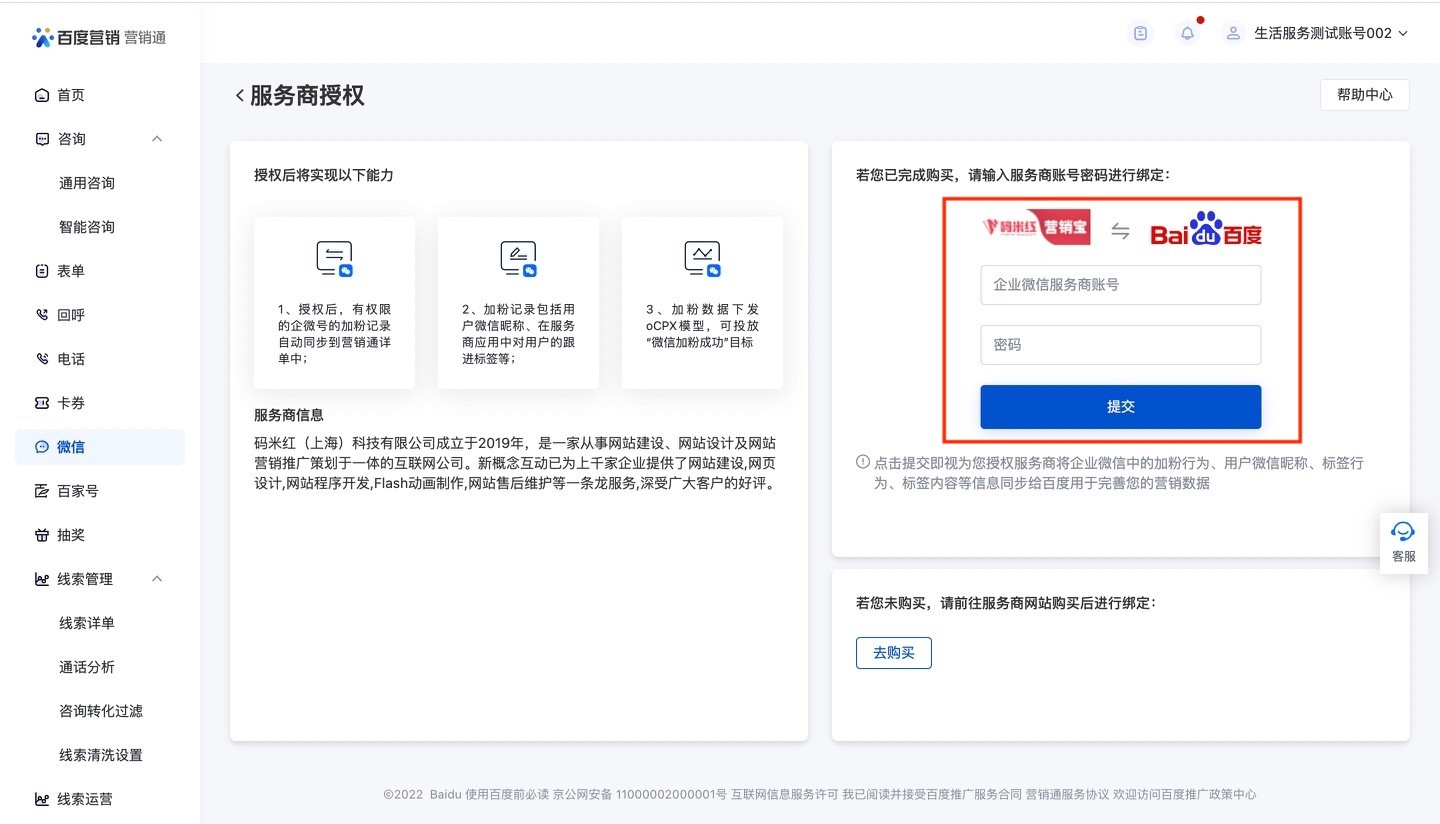Viewport: 1440px width, 824px height.
Task: Open the clipboard list icon in header
Action: 1140,33
